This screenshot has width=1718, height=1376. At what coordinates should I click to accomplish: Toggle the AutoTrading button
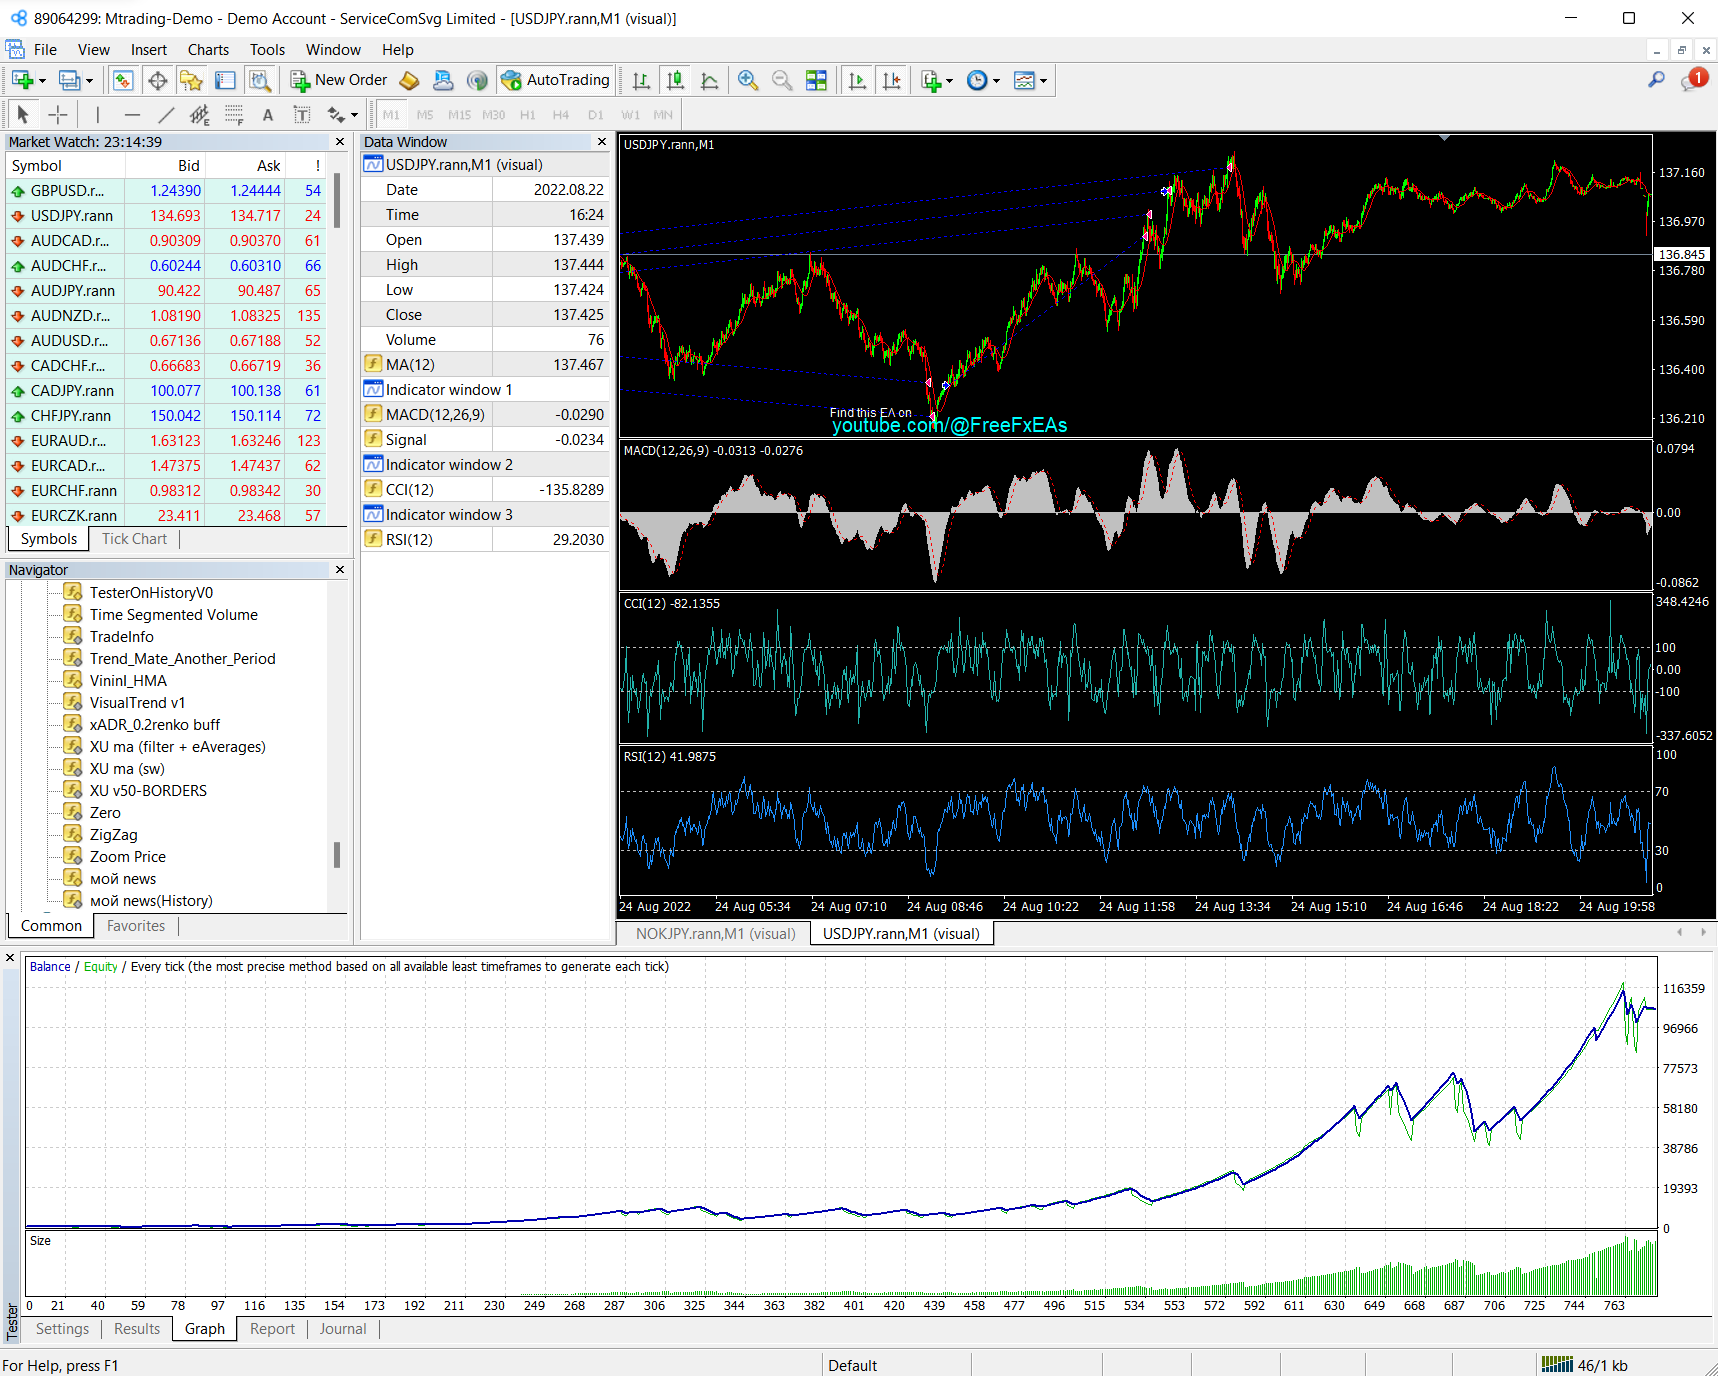556,81
